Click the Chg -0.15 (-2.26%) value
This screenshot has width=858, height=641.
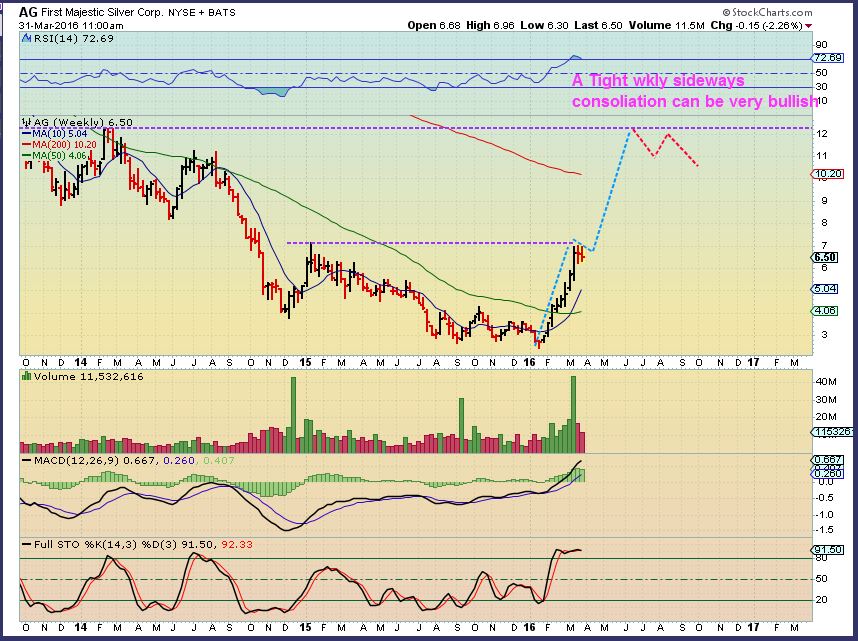[756, 25]
